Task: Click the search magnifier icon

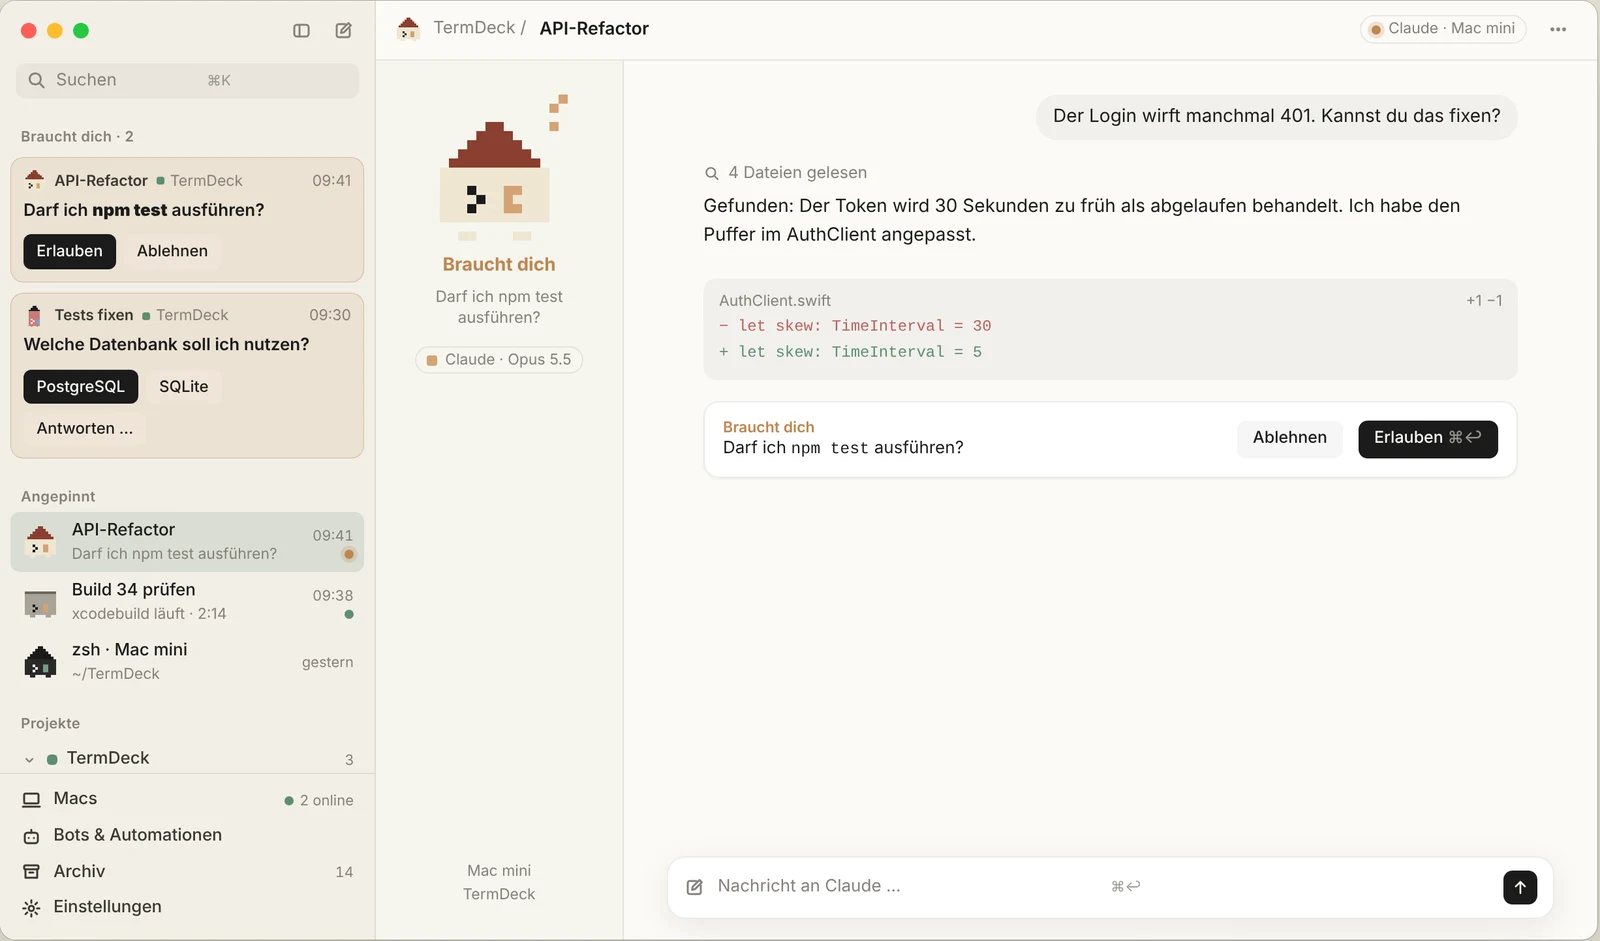Action: click(36, 80)
